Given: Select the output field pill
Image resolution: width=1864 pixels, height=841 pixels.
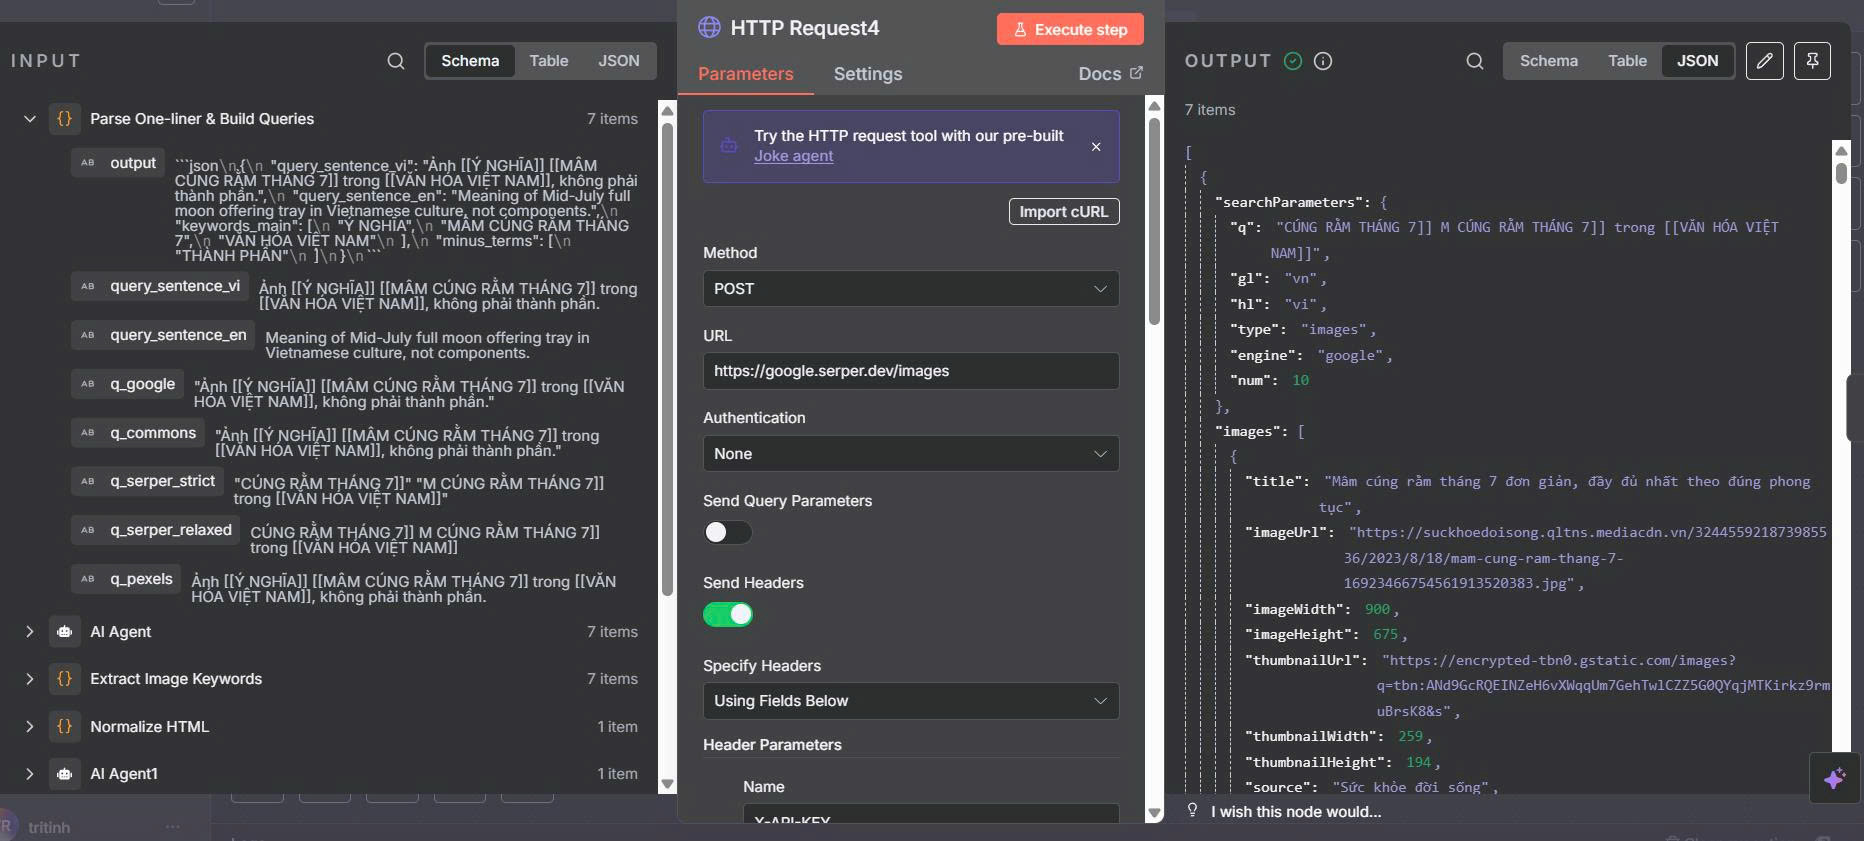Looking at the screenshot, I should [x=119, y=163].
